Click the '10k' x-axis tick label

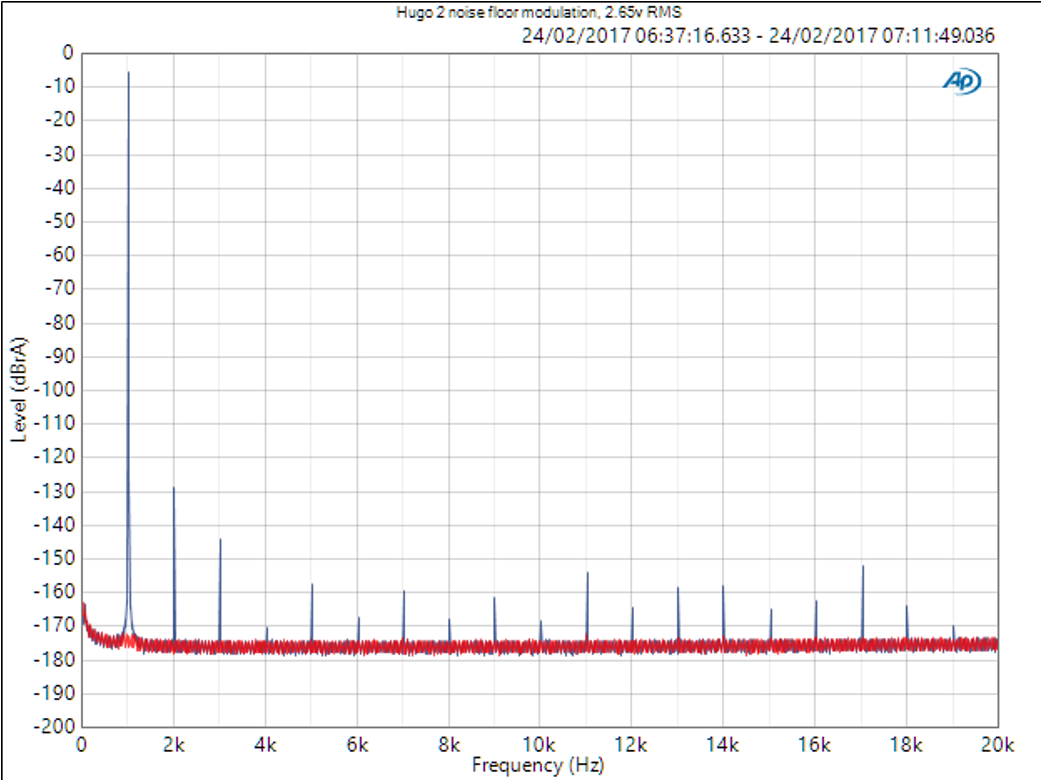539,745
